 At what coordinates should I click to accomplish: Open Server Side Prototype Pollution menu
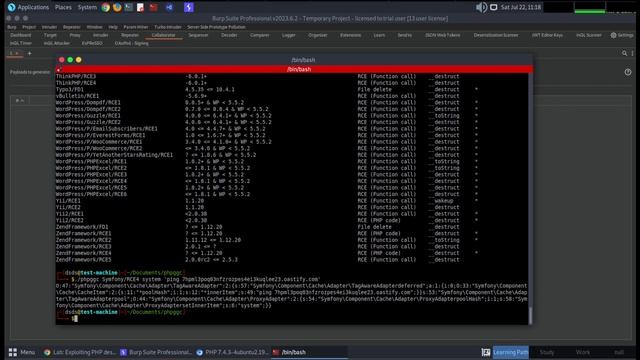[x=216, y=27]
